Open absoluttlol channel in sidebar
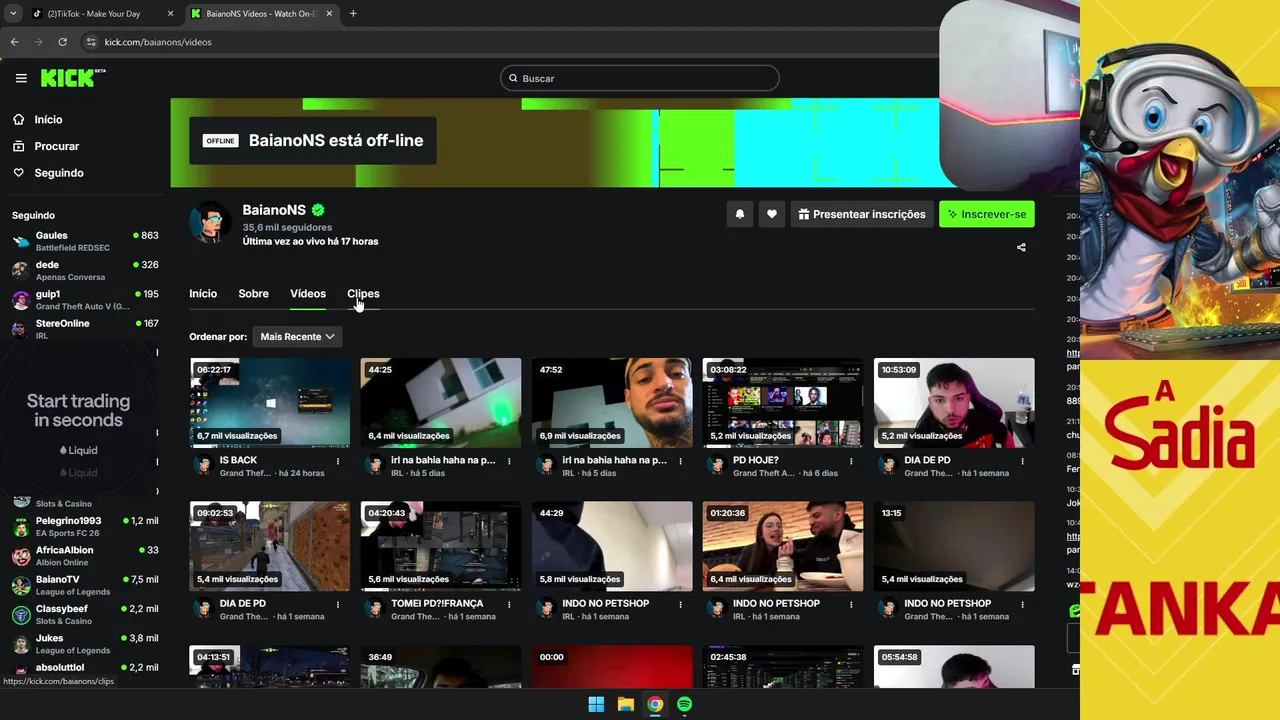 (x=84, y=668)
